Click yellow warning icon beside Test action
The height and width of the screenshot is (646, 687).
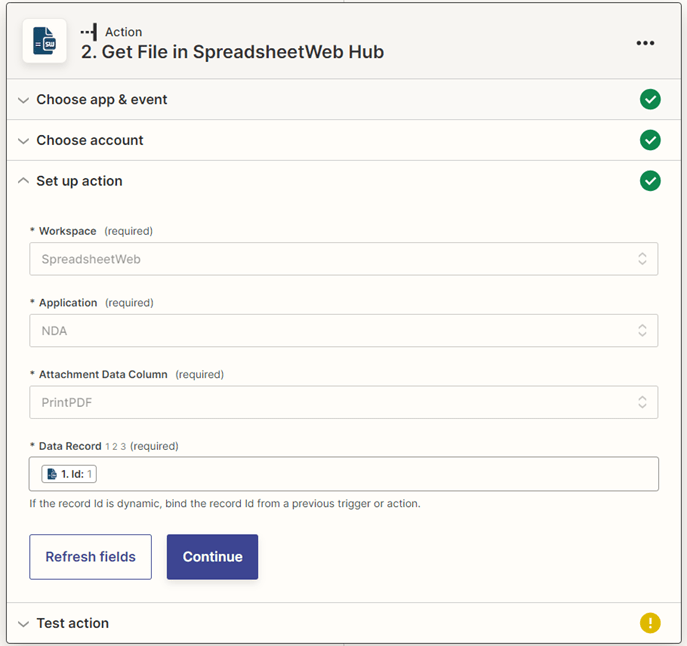point(650,623)
